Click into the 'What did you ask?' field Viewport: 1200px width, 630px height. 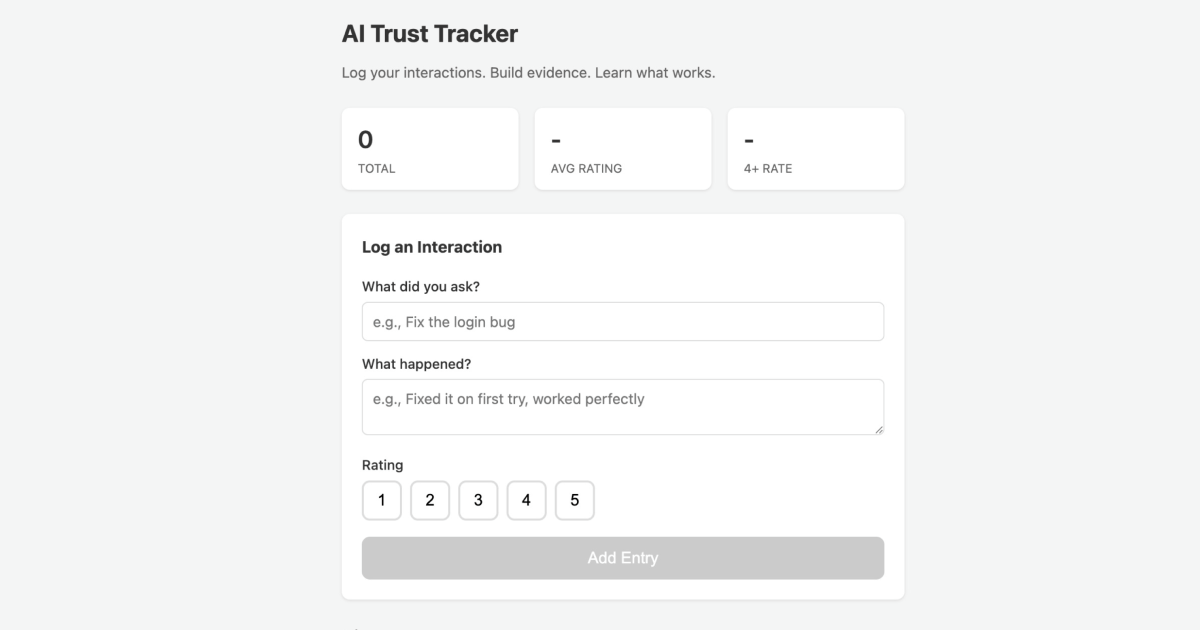(x=622, y=321)
